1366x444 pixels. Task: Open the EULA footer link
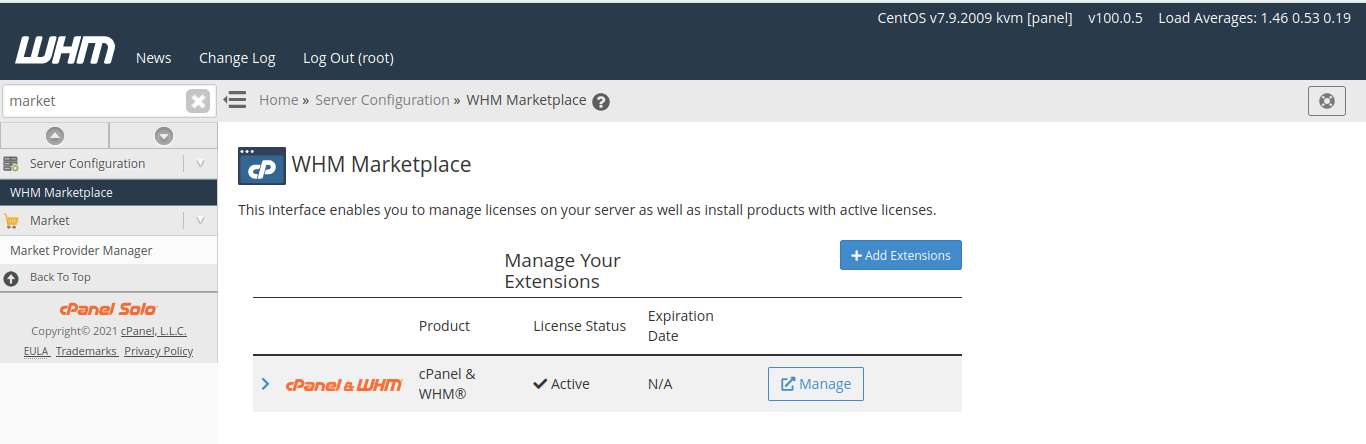[36, 351]
